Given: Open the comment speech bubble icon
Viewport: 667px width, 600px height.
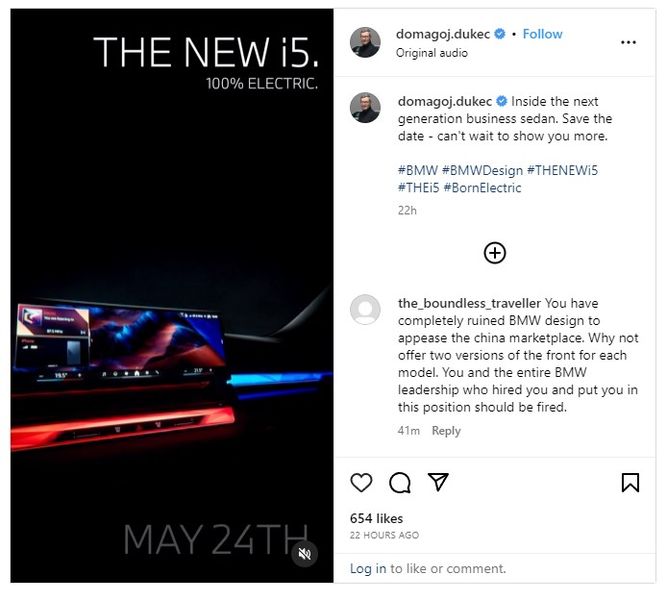Looking at the screenshot, I should coord(400,483).
